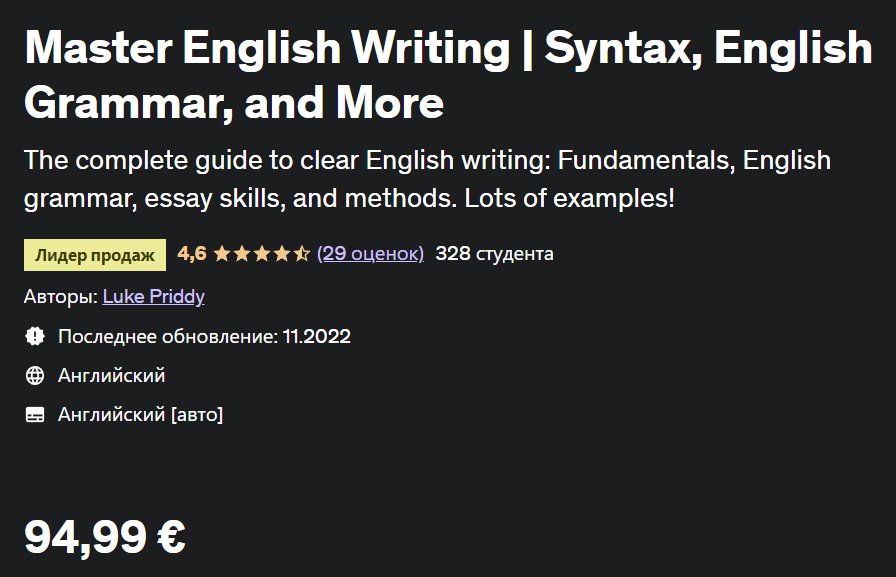Click the "Авторы:" label
Screen dimensions: 896x577
point(60,297)
